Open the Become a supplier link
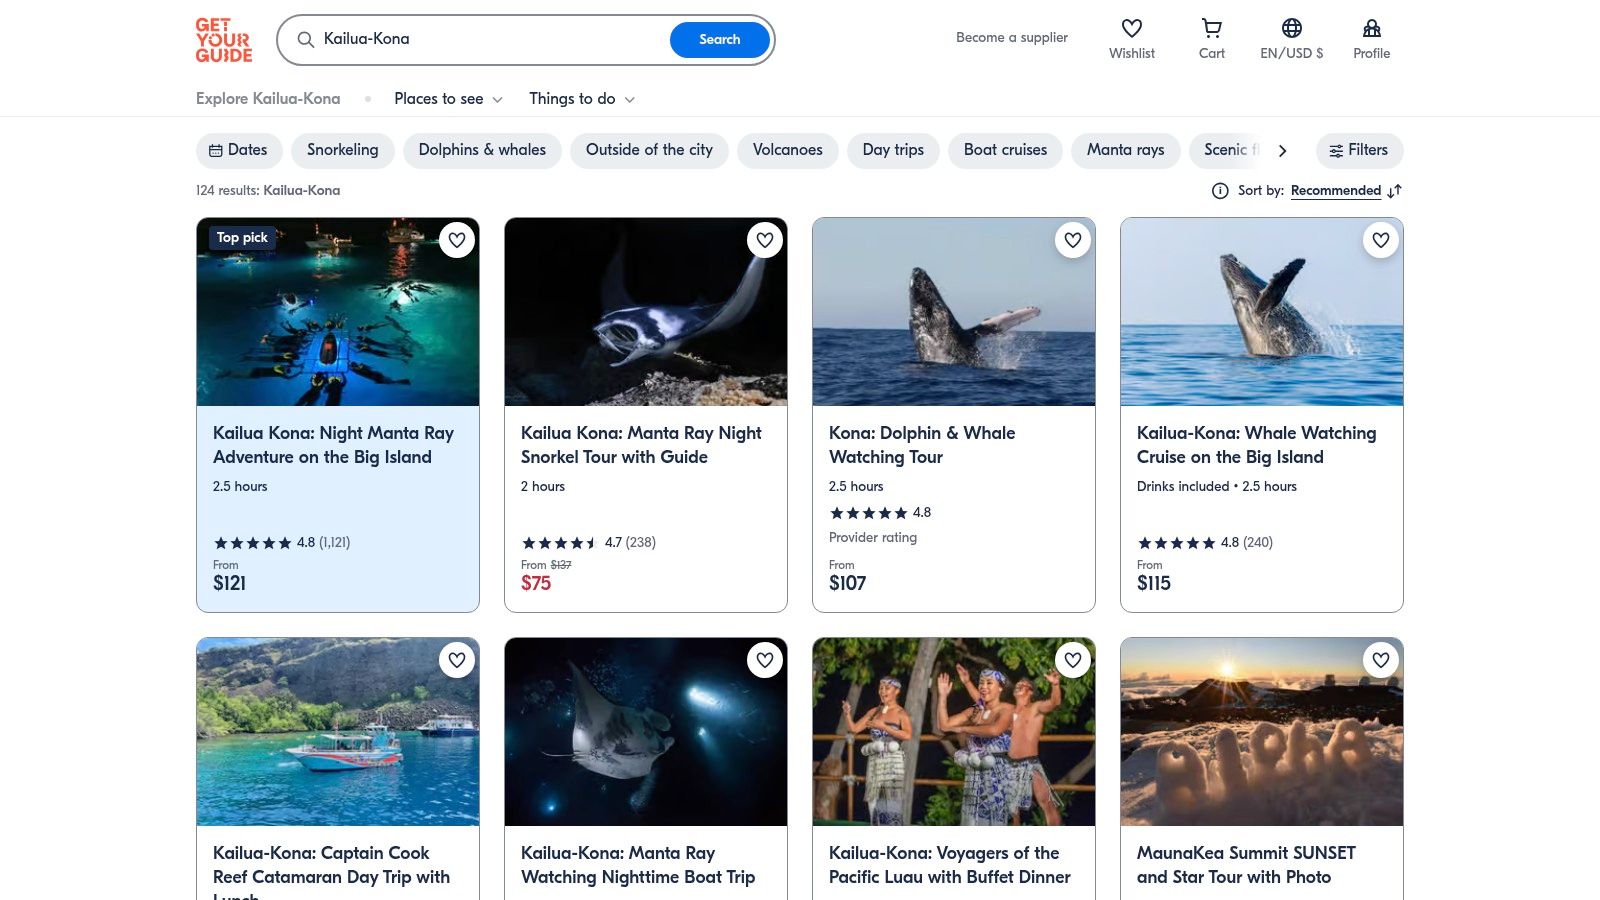This screenshot has width=1600, height=900. click(1011, 37)
